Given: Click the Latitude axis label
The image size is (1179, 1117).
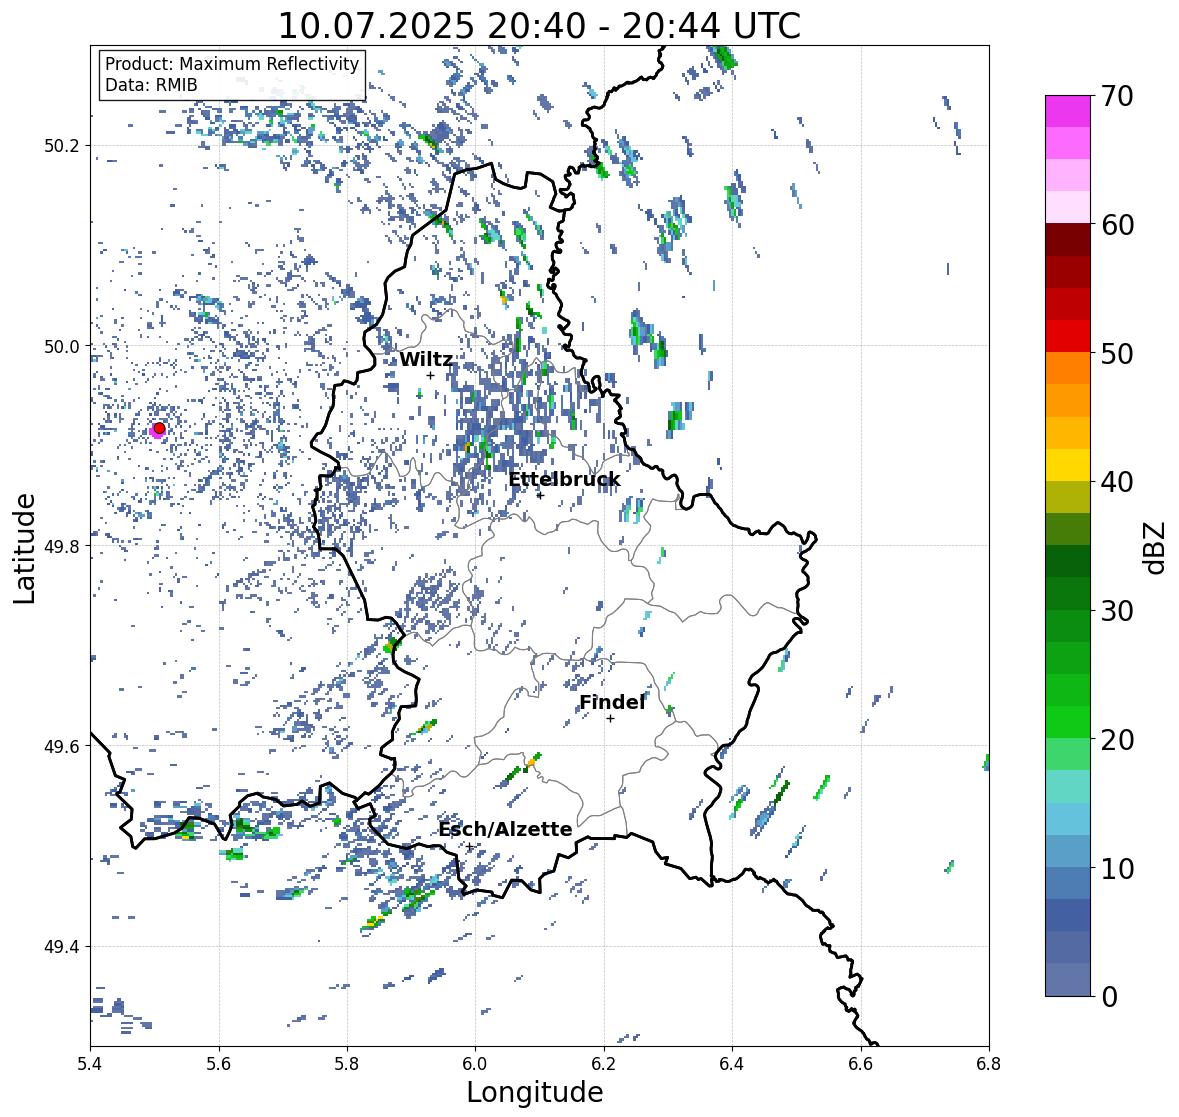Looking at the screenshot, I should [x=24, y=548].
